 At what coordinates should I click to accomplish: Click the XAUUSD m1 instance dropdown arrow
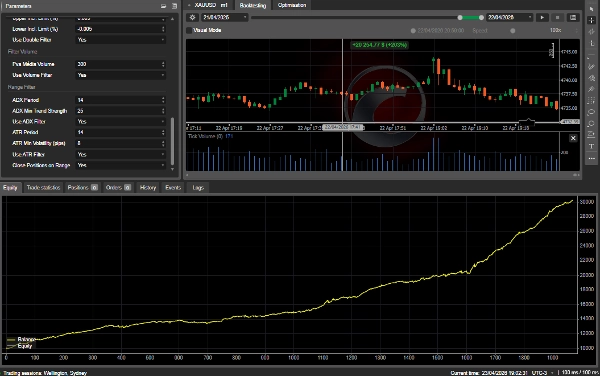click(x=189, y=5)
